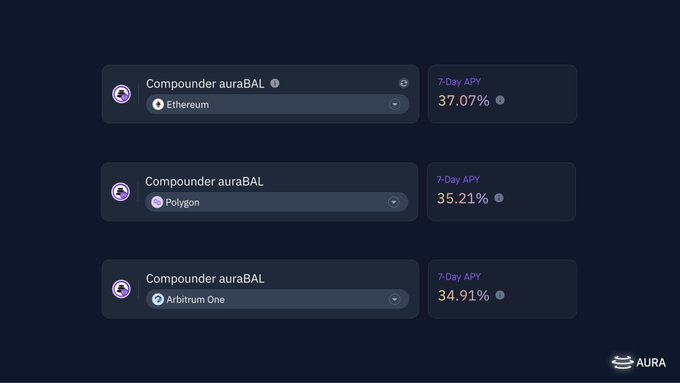Open the Ethereum network selector bar
This screenshot has height=383, width=680.
278,104
